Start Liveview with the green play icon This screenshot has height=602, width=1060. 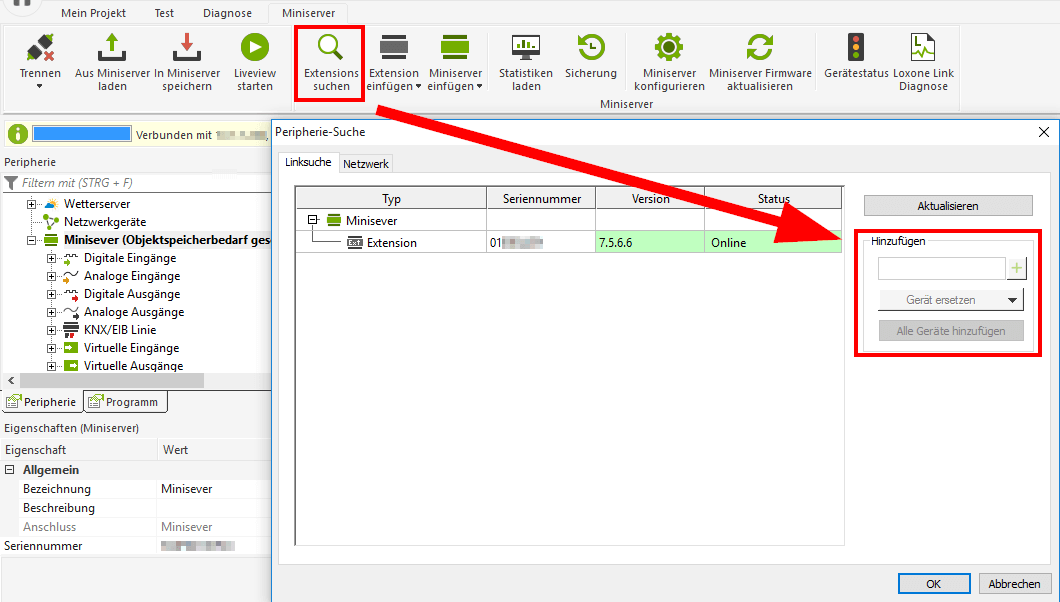254,47
